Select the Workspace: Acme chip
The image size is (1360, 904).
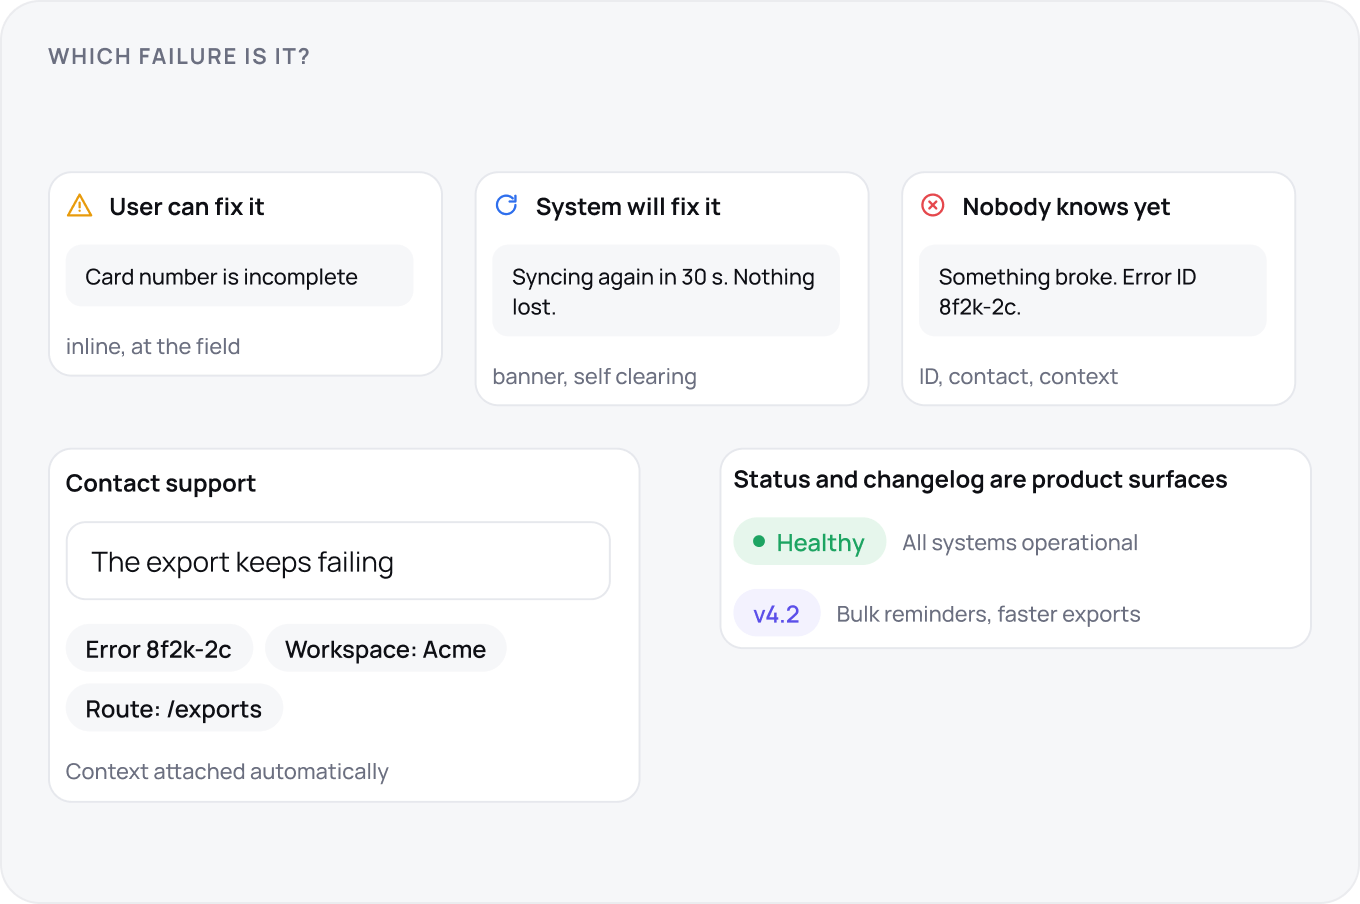[x=386, y=649]
